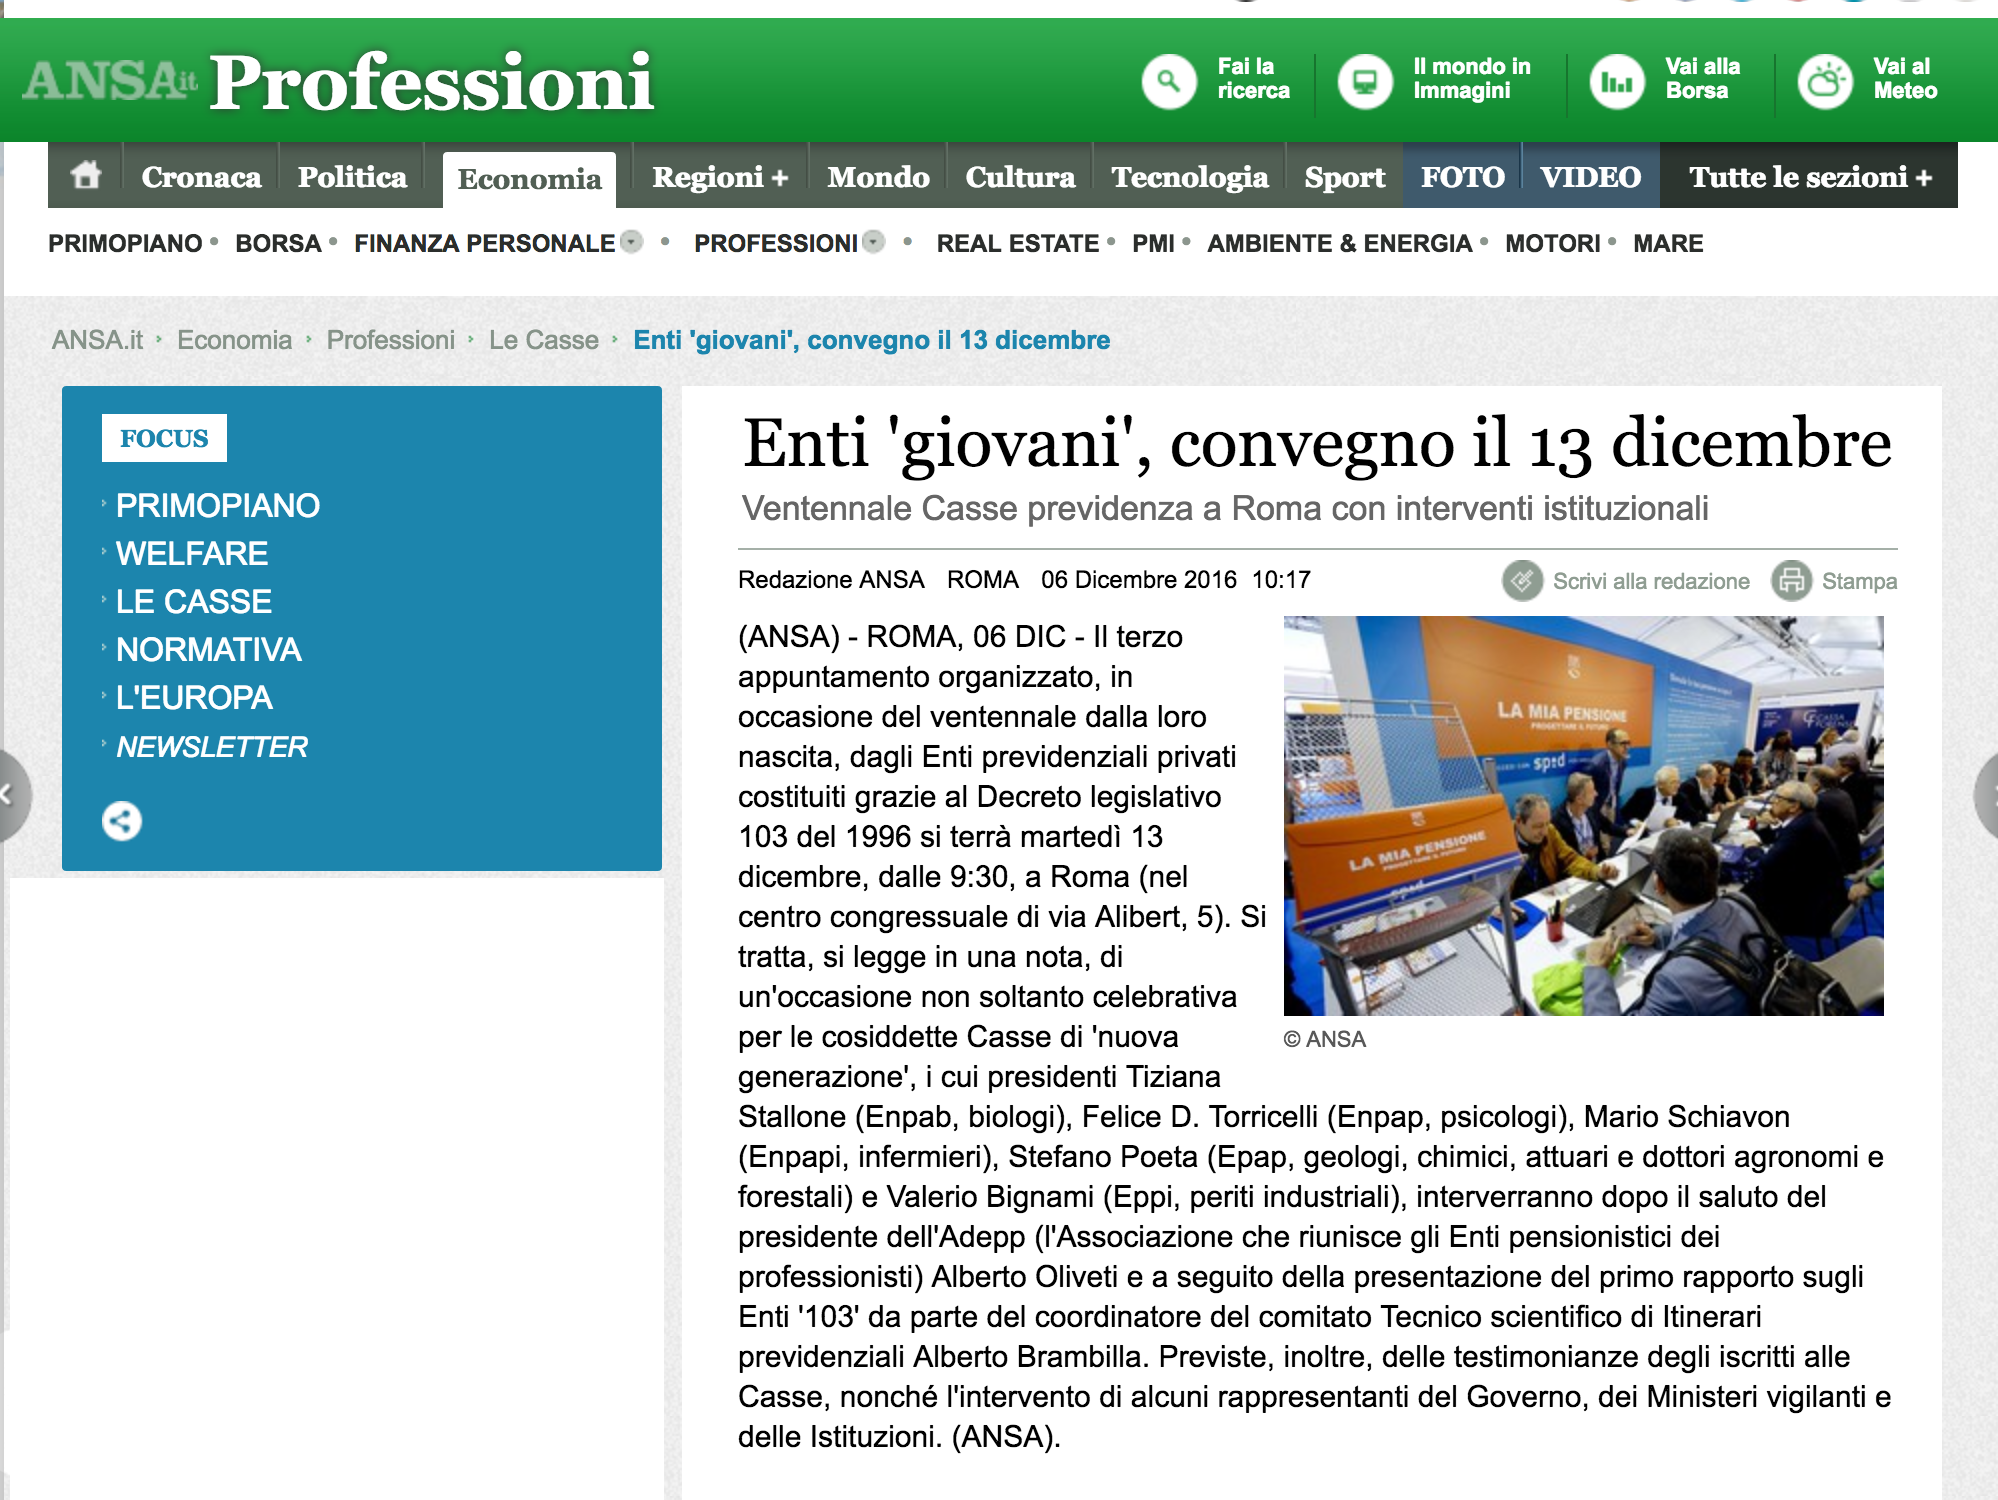The image size is (1998, 1500).
Task: Open Il mondo in Immagini monitor icon
Action: [1365, 81]
